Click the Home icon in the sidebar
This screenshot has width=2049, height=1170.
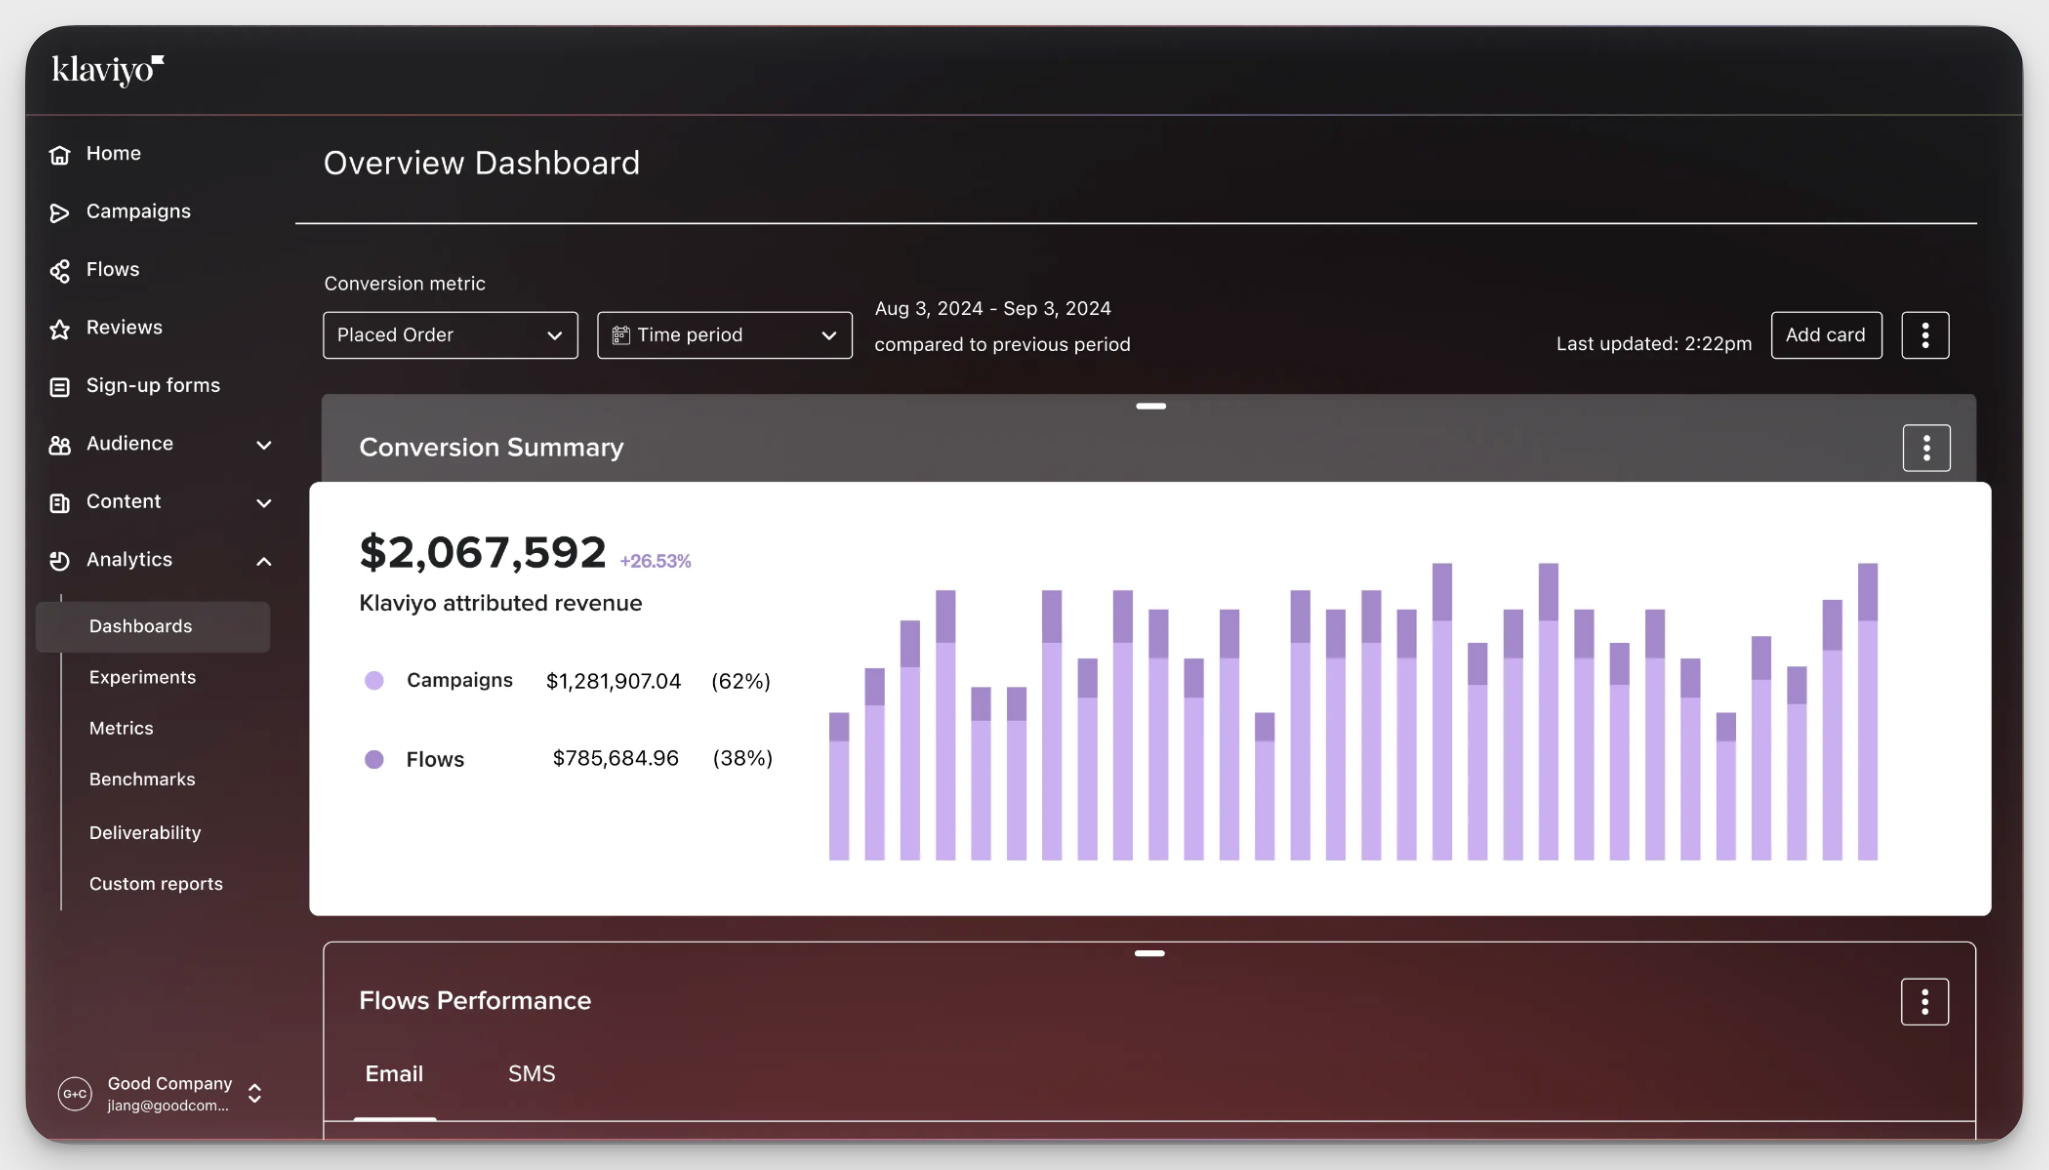point(59,154)
